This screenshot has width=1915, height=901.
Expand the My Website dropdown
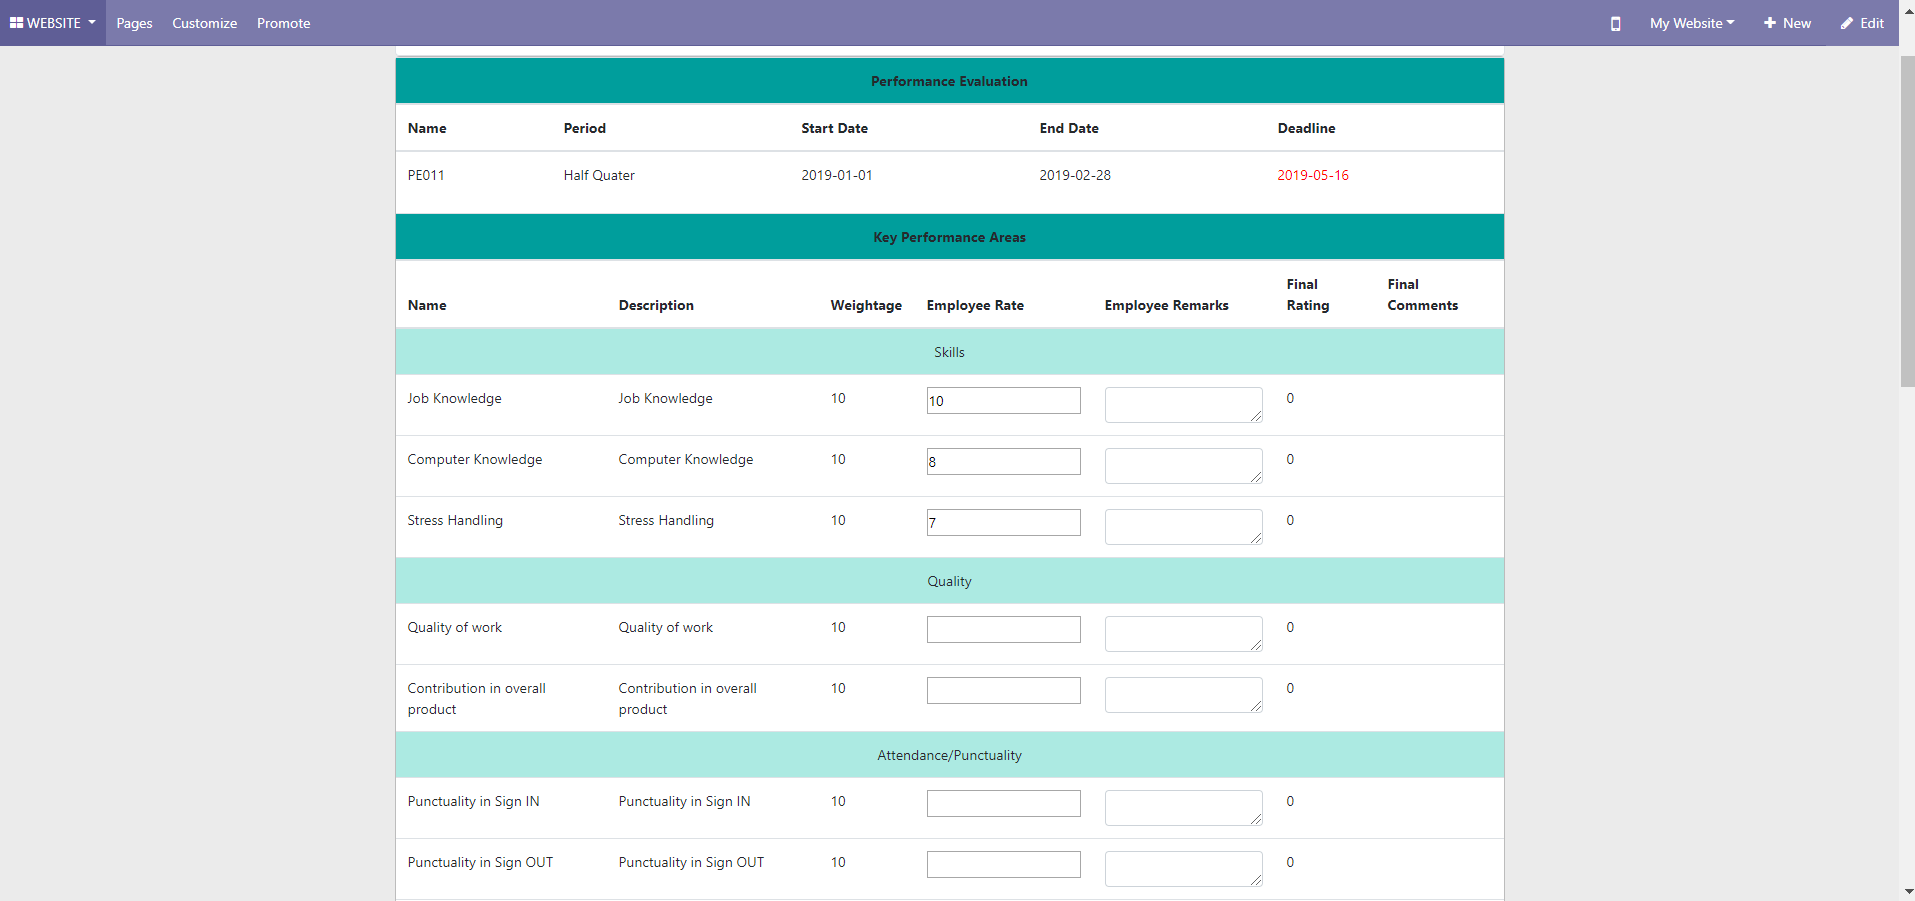pyautogui.click(x=1692, y=23)
